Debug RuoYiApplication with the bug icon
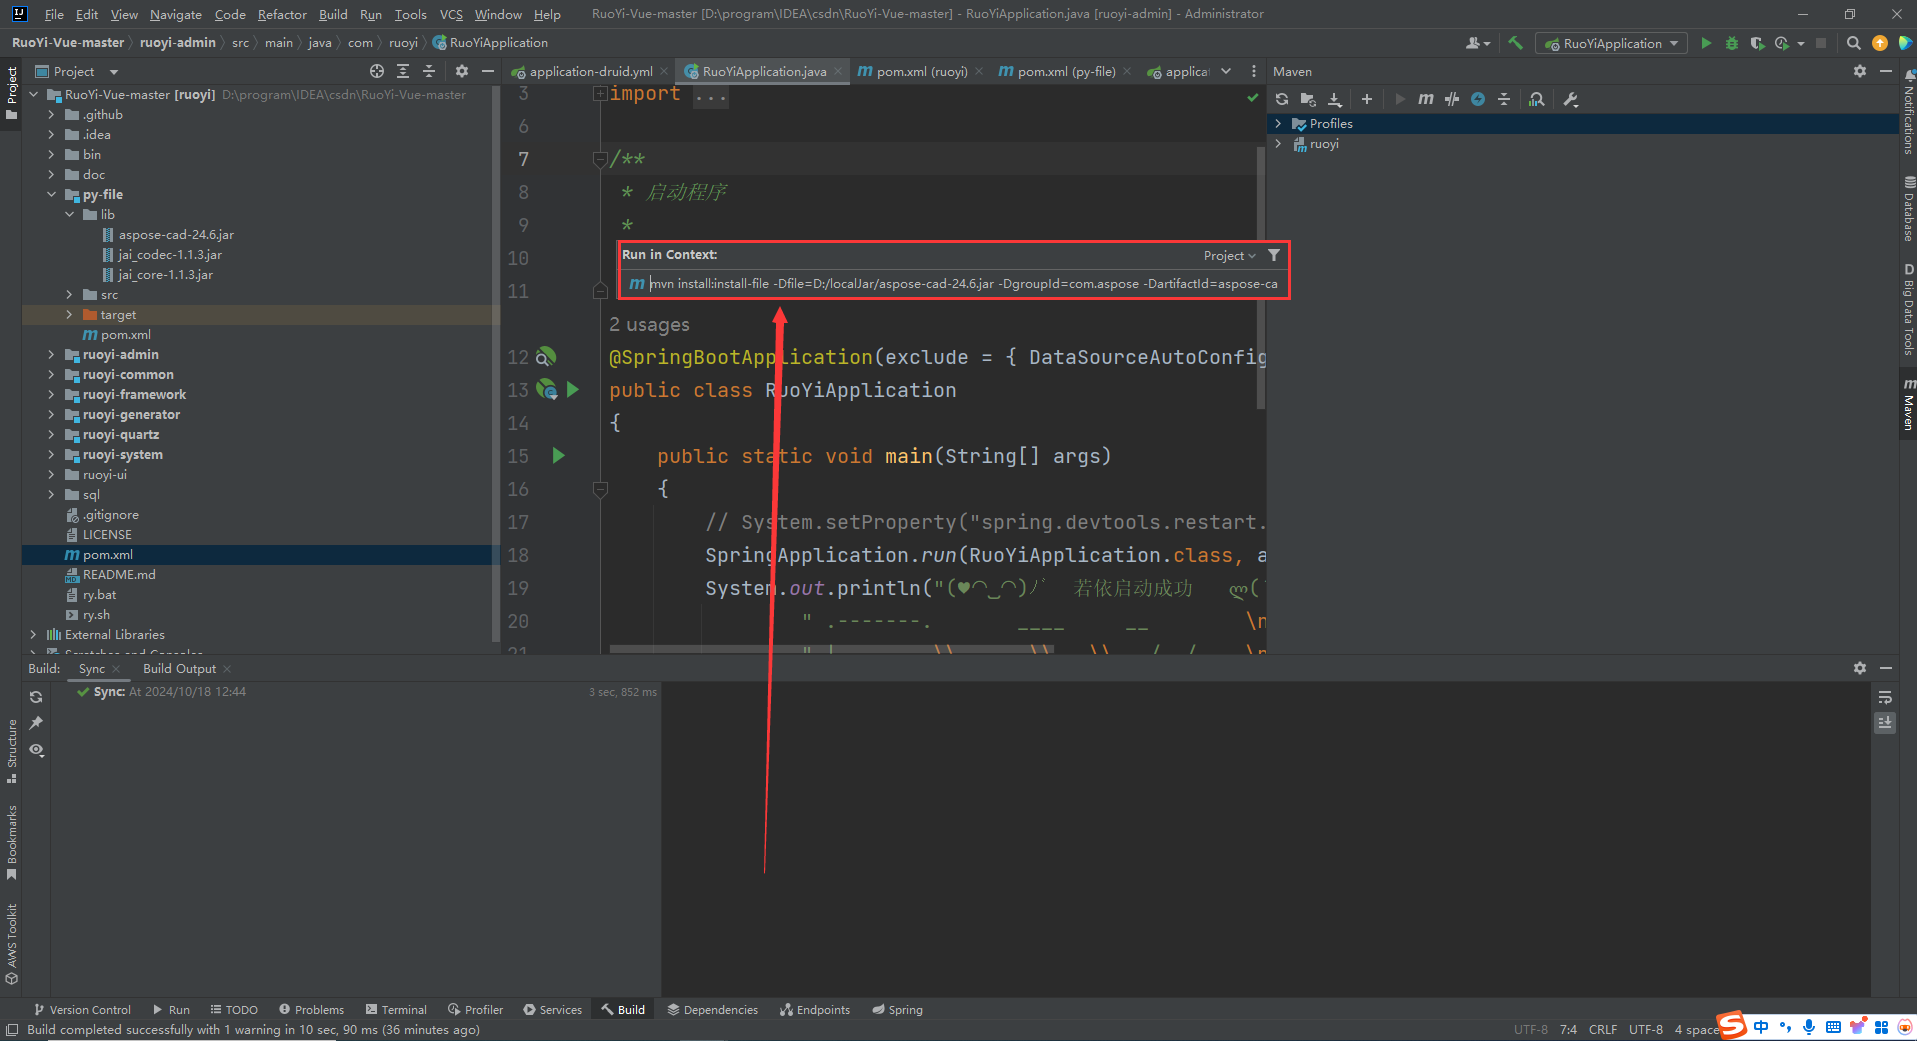Screen dimensions: 1917x1041 tap(1732, 43)
